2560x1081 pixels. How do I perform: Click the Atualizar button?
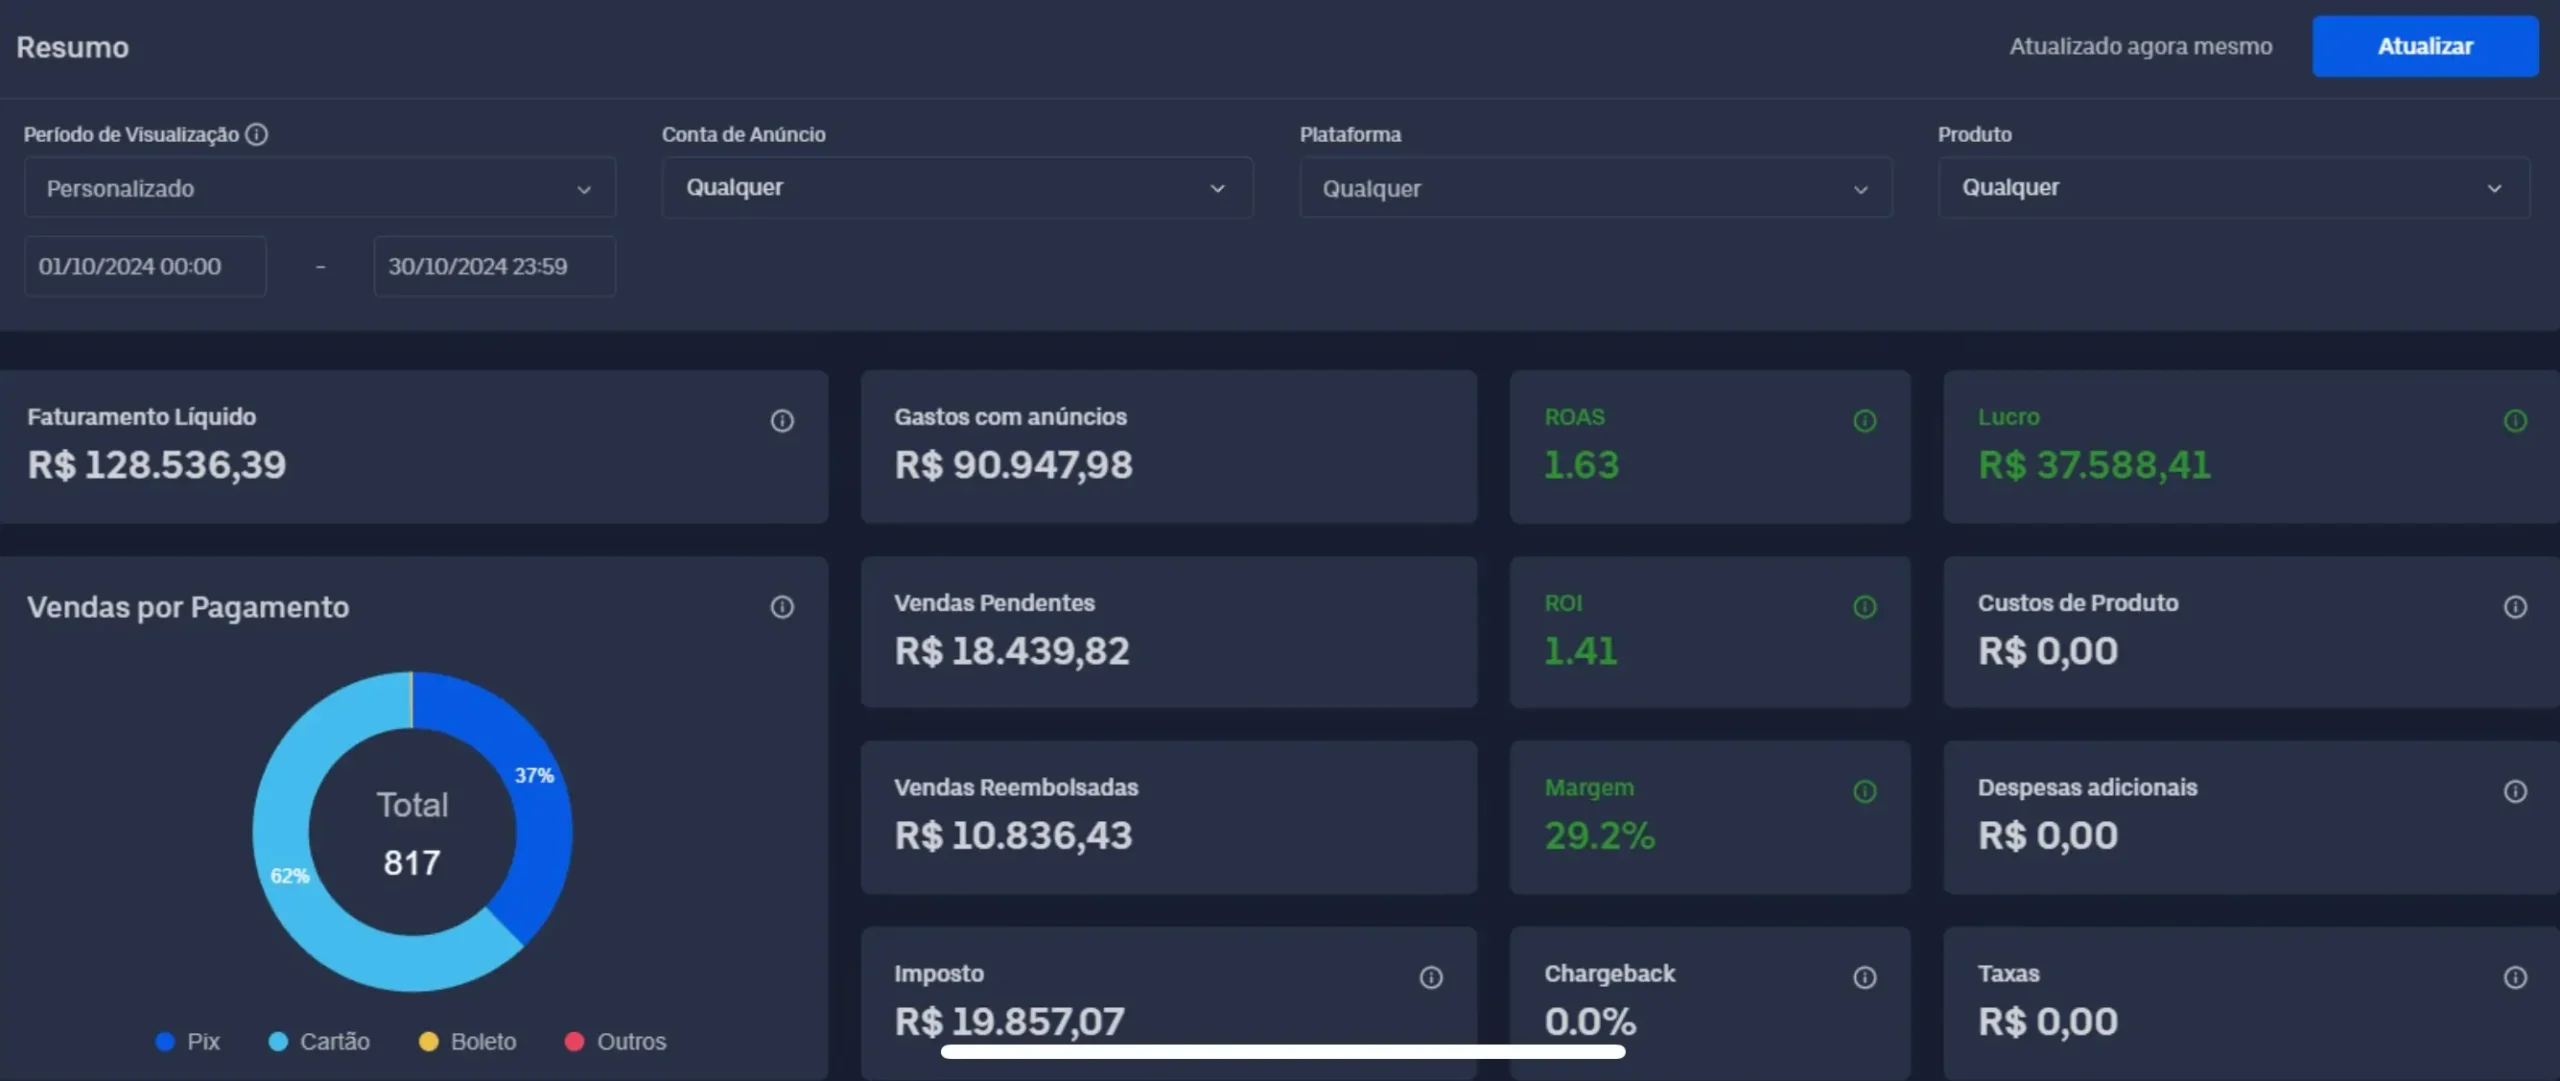[2424, 47]
